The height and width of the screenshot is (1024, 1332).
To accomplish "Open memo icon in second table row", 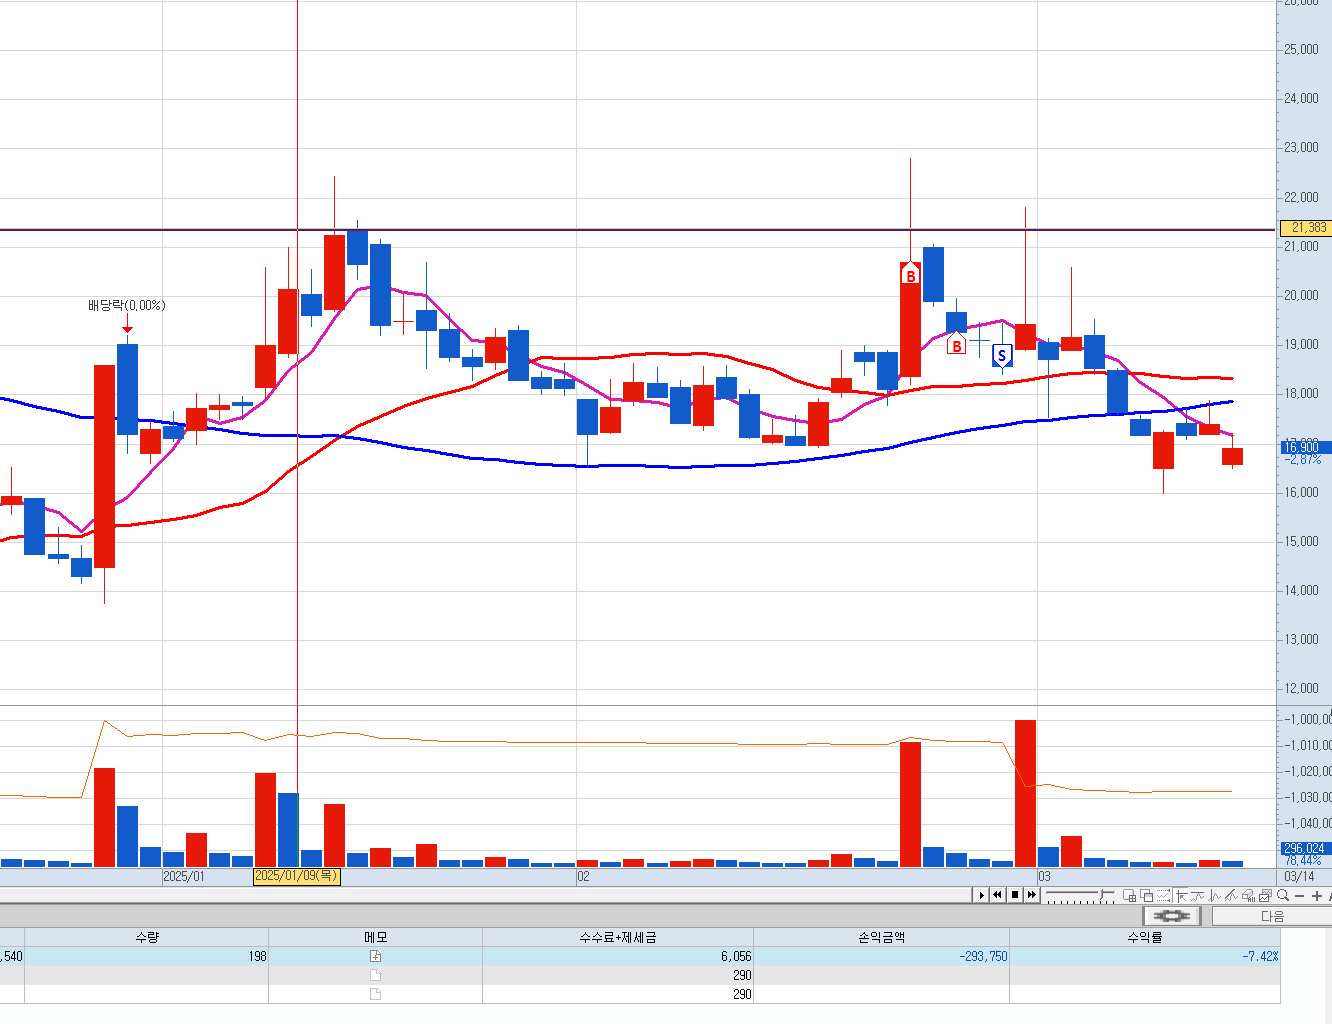I will click(376, 975).
